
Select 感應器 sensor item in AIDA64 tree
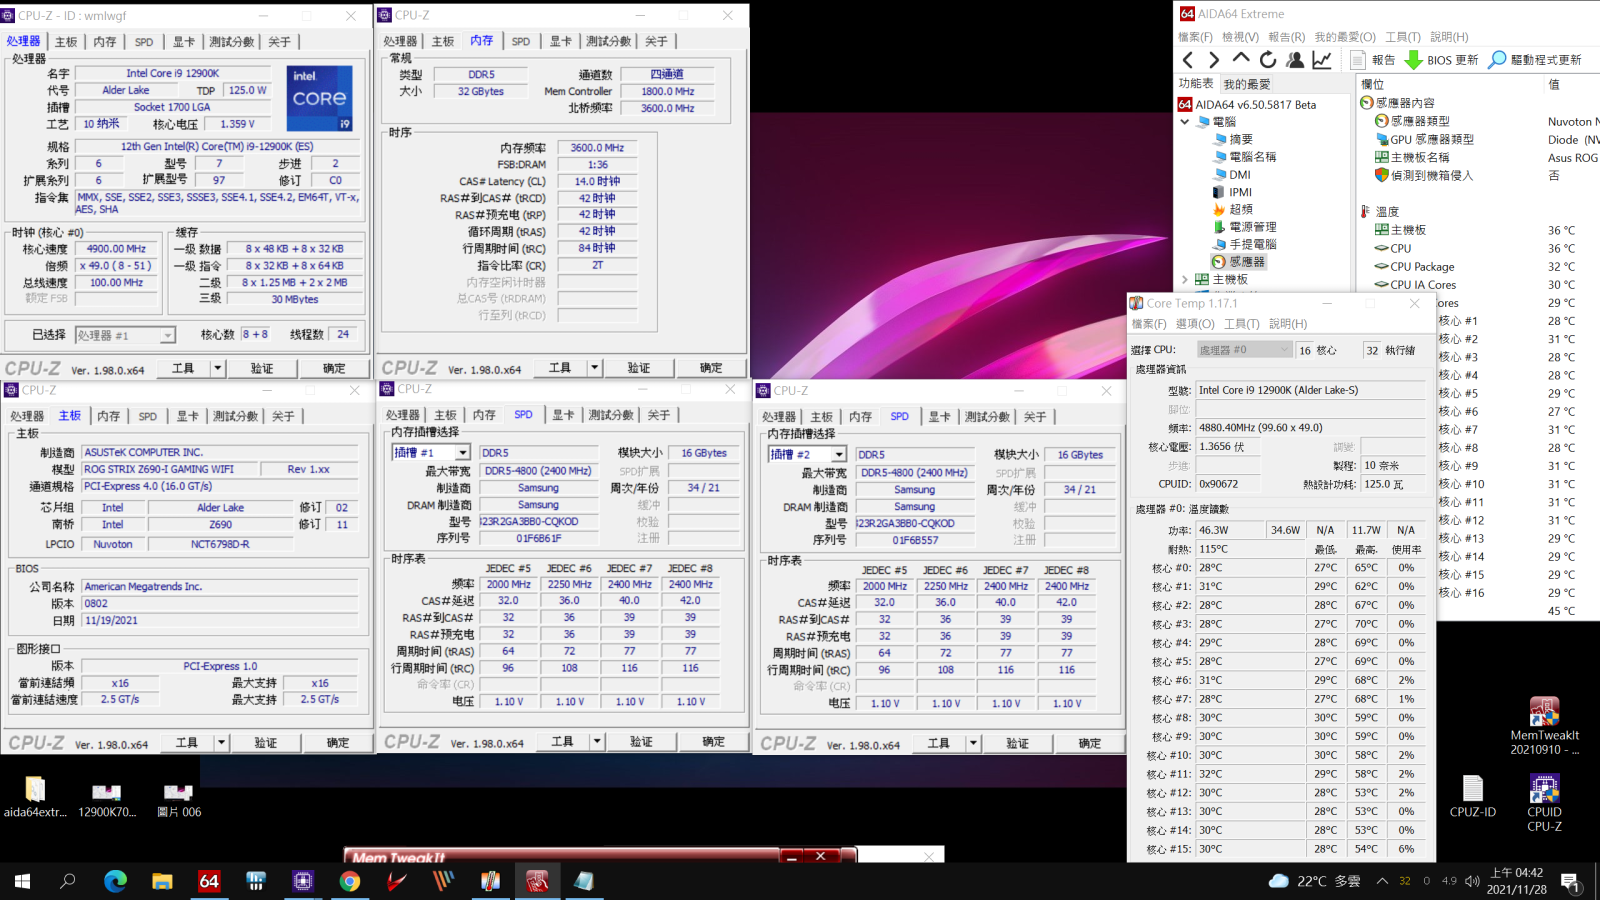click(1238, 262)
